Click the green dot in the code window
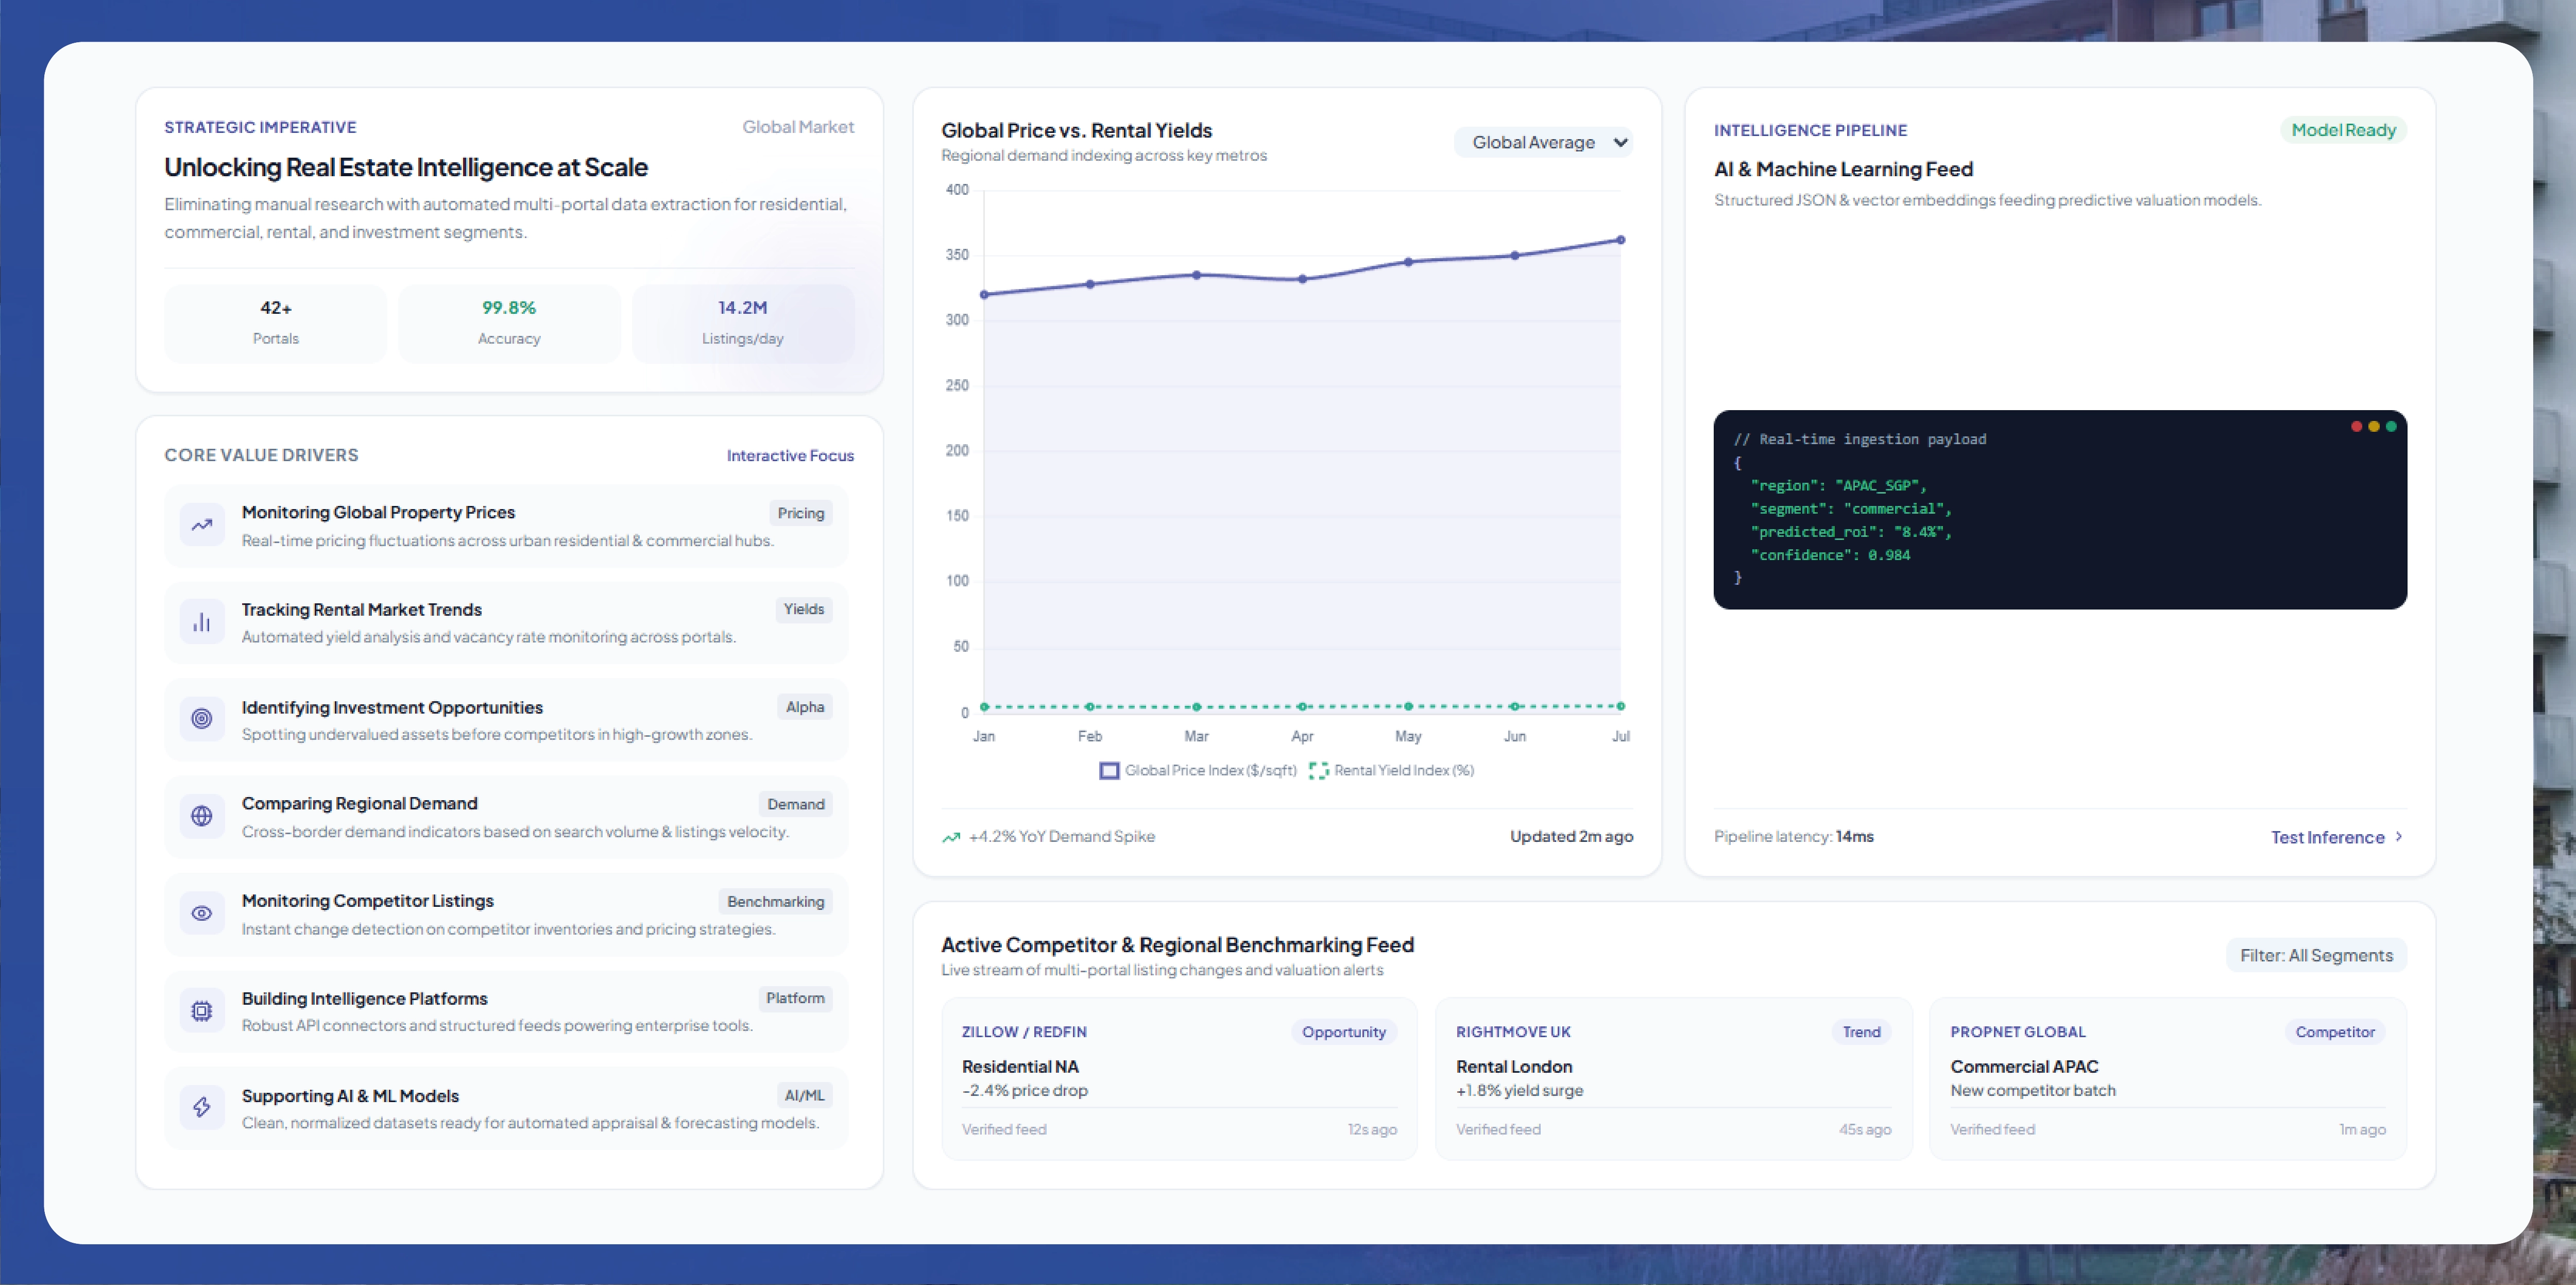The height and width of the screenshot is (1285, 2576). (x=2391, y=427)
